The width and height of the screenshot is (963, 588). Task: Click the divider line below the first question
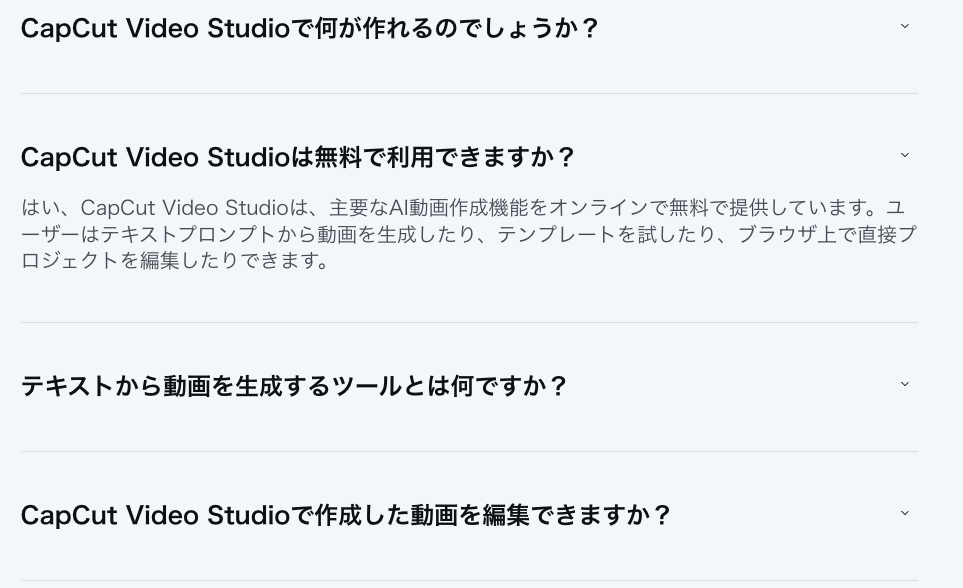click(x=468, y=93)
